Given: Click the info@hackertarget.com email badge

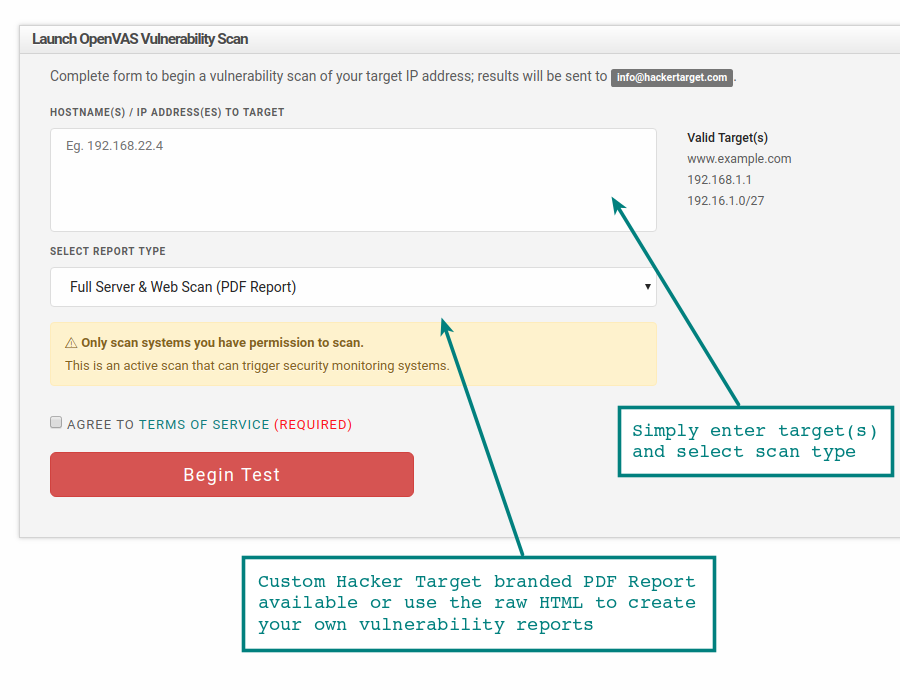Looking at the screenshot, I should point(672,77).
